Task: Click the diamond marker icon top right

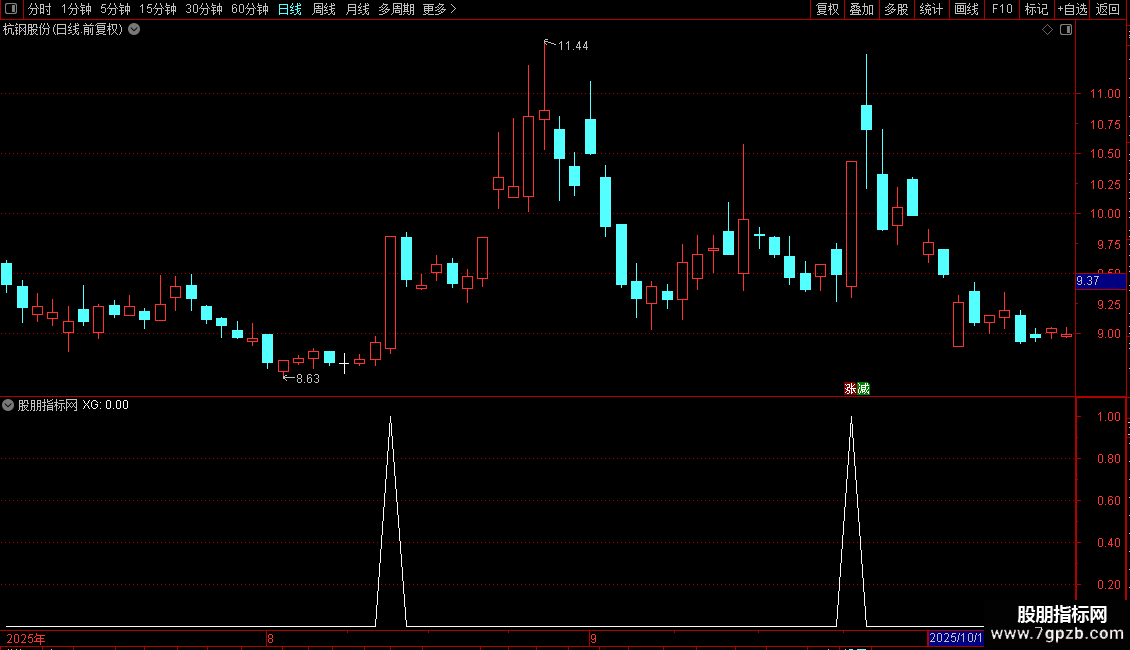Action: click(1047, 30)
